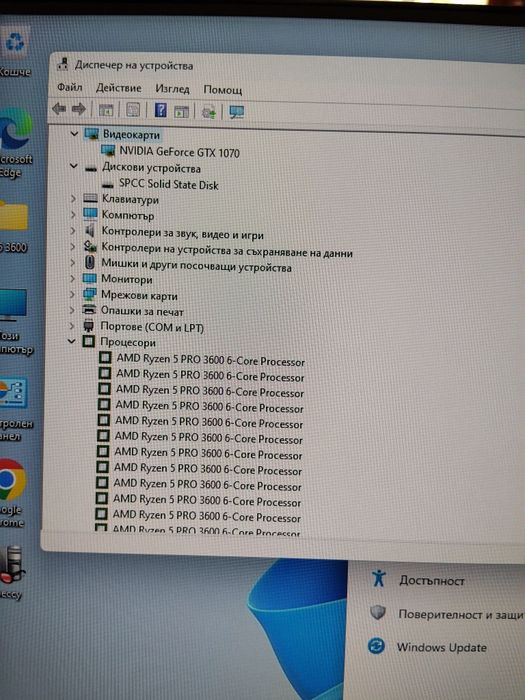Click the mouse icon beside Мишки и други
525x700 pixels.
[x=89, y=262]
